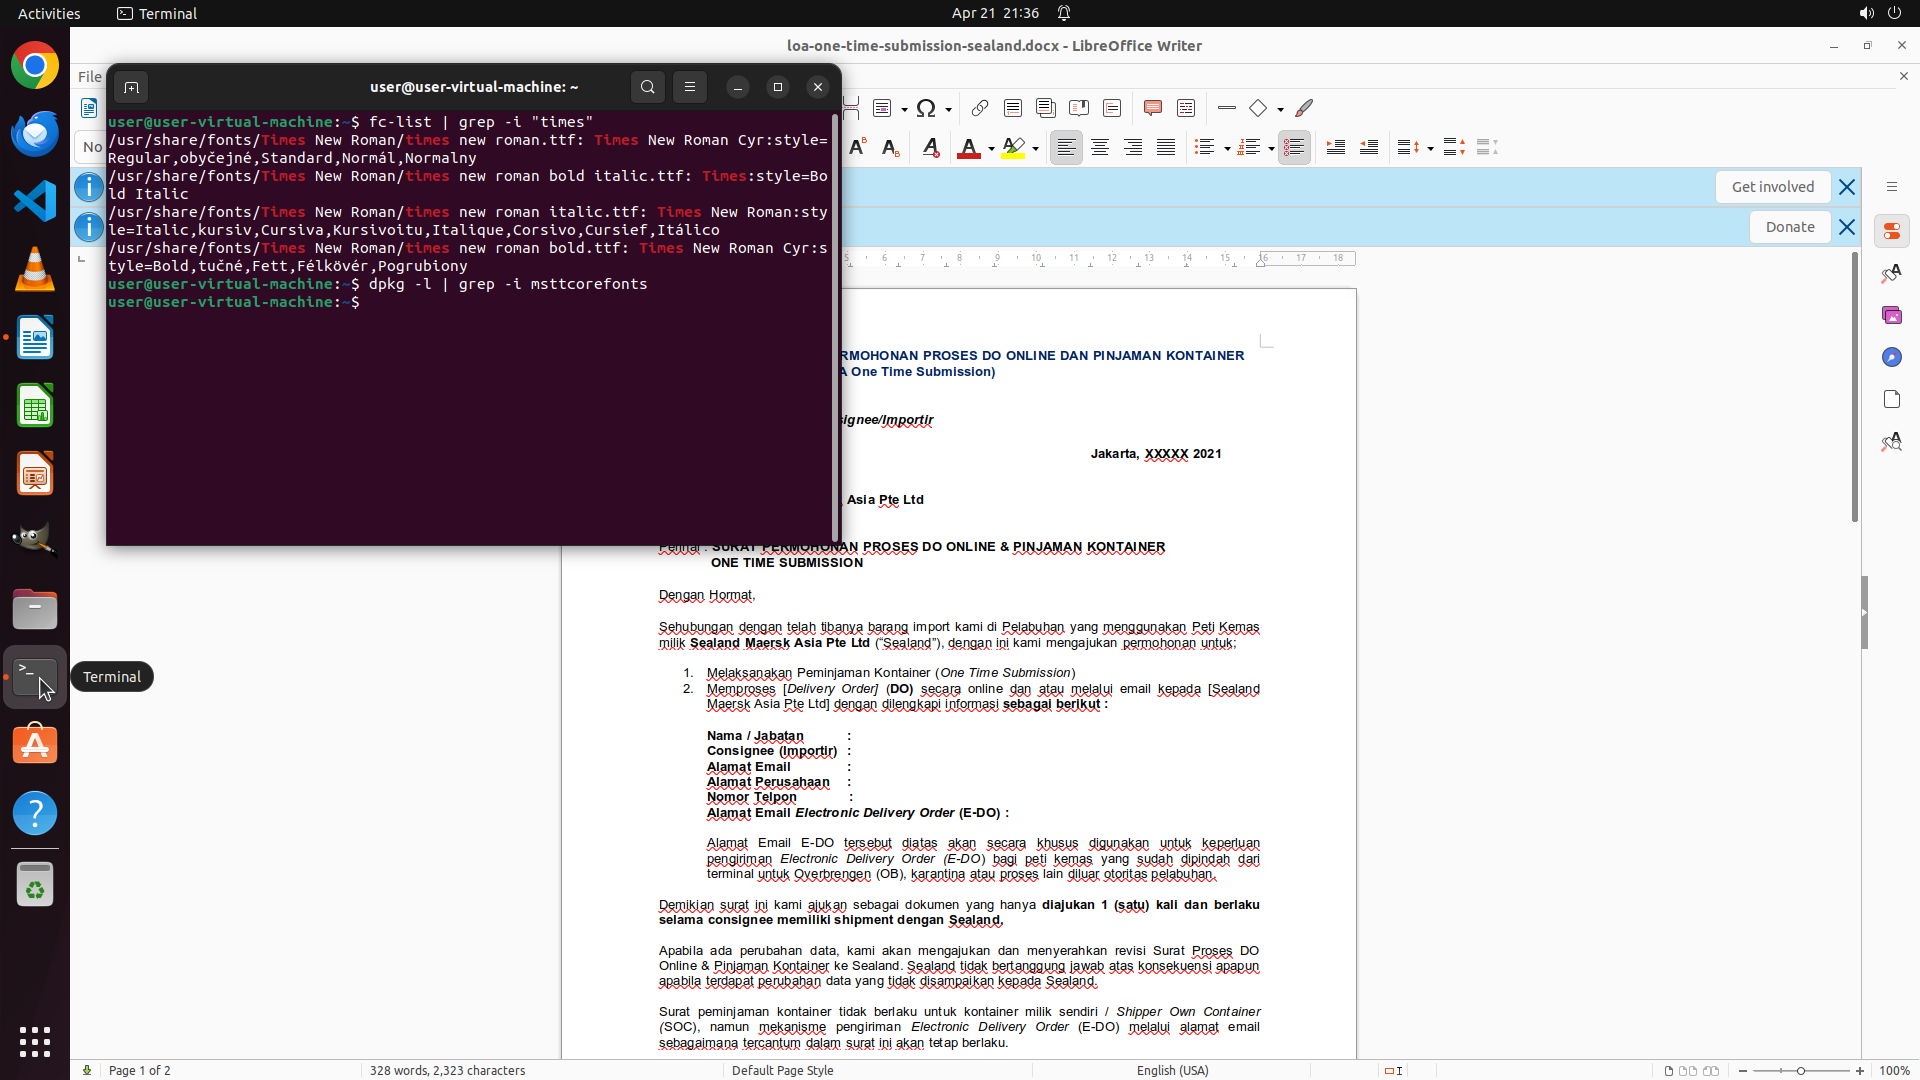Click the Get involved button
The width and height of the screenshot is (1920, 1080).
(1772, 187)
